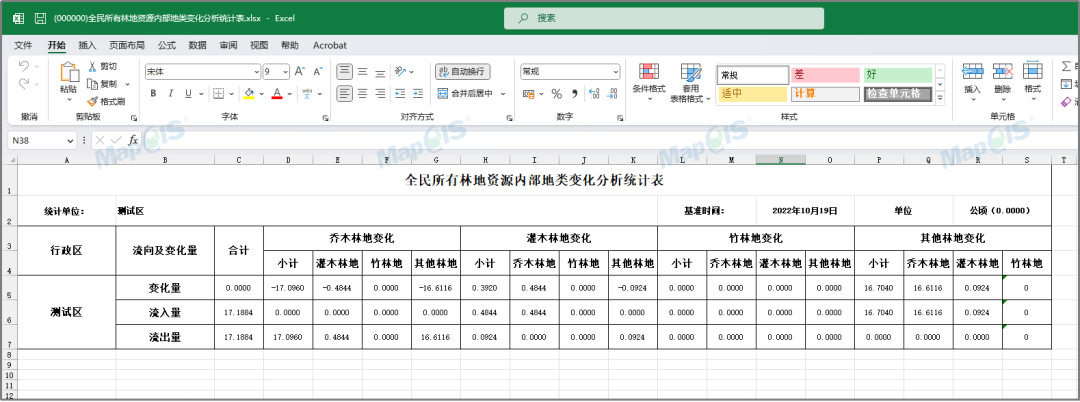Increase indent of cell text
This screenshot has height=402, width=1080.
click(418, 94)
